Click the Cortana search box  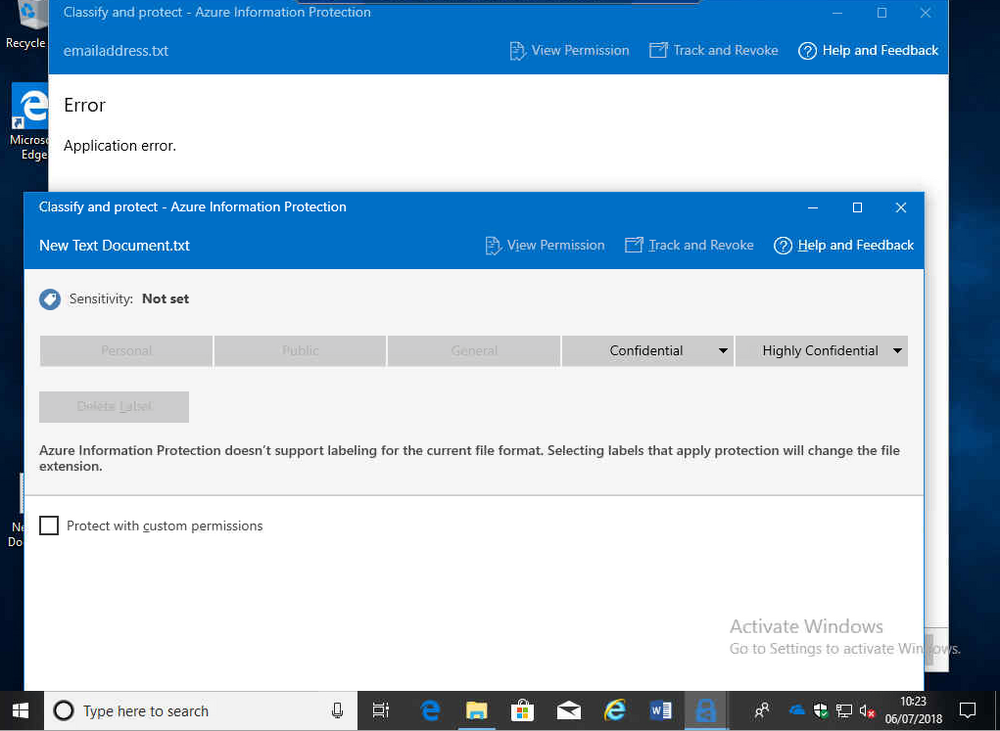[x=200, y=711]
